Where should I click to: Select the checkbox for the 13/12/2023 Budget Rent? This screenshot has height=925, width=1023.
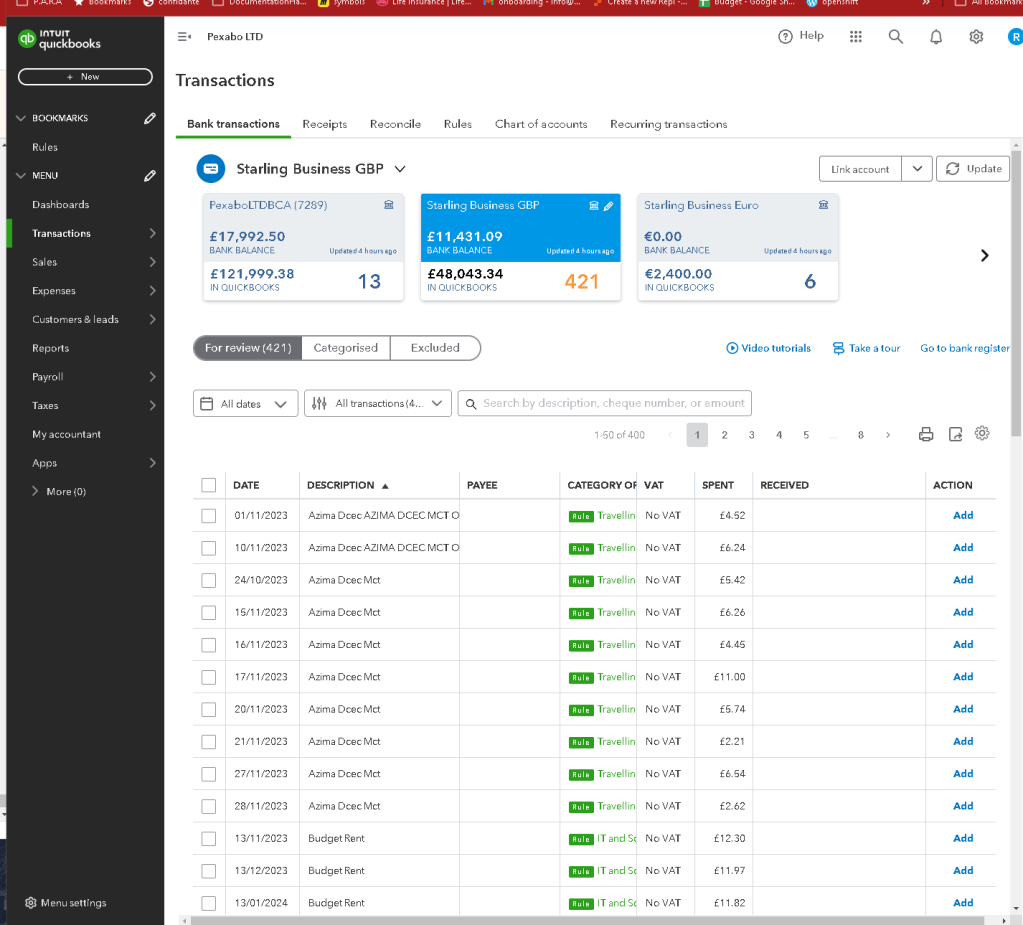coord(209,871)
